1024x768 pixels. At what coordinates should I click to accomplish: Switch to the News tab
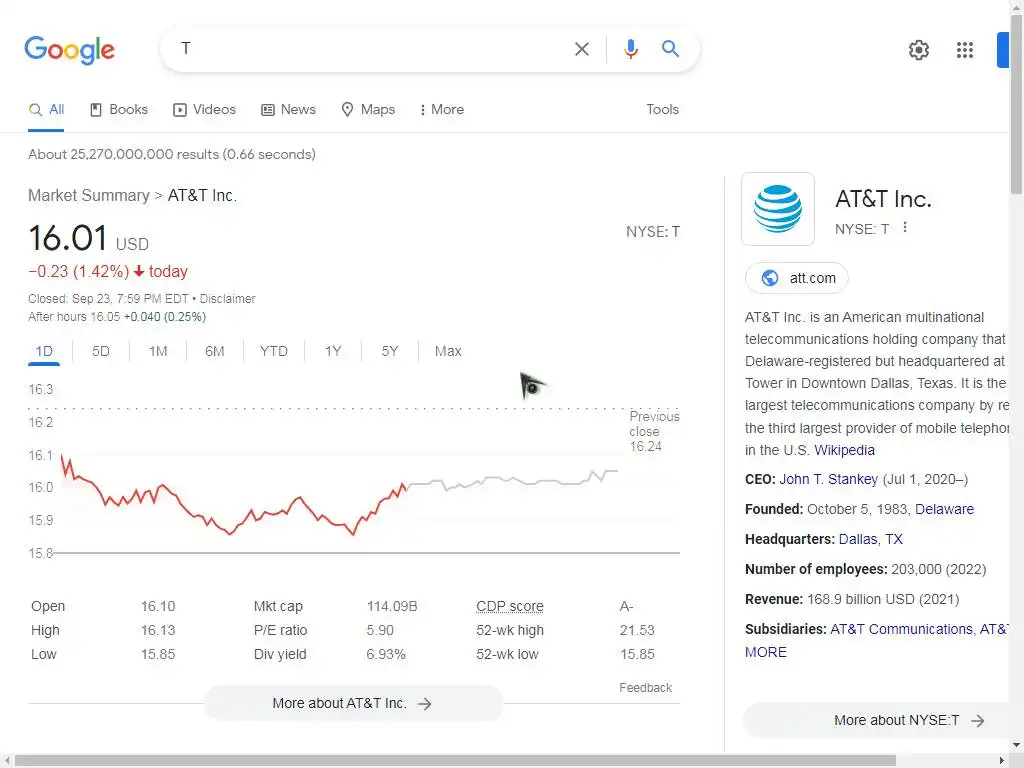(x=288, y=110)
